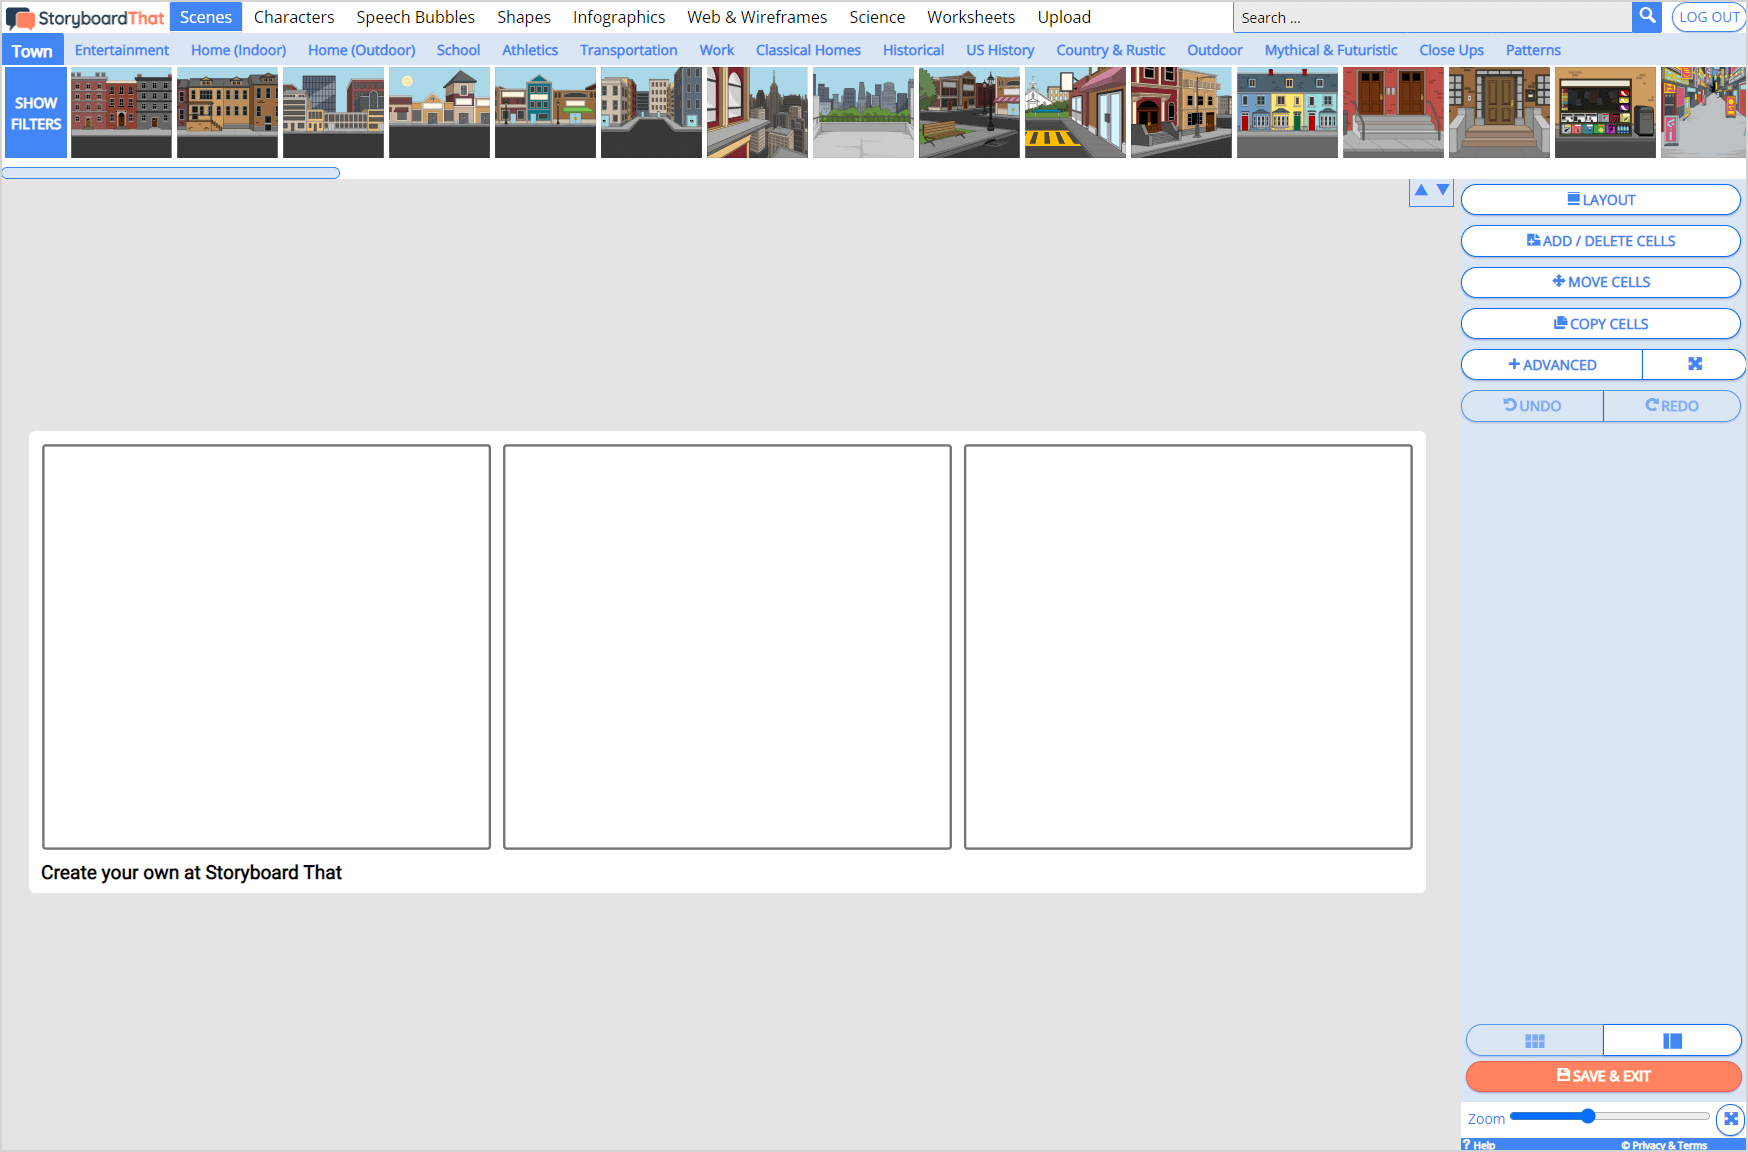
Task: Select the Mythical & Futuristic category
Action: tap(1331, 50)
